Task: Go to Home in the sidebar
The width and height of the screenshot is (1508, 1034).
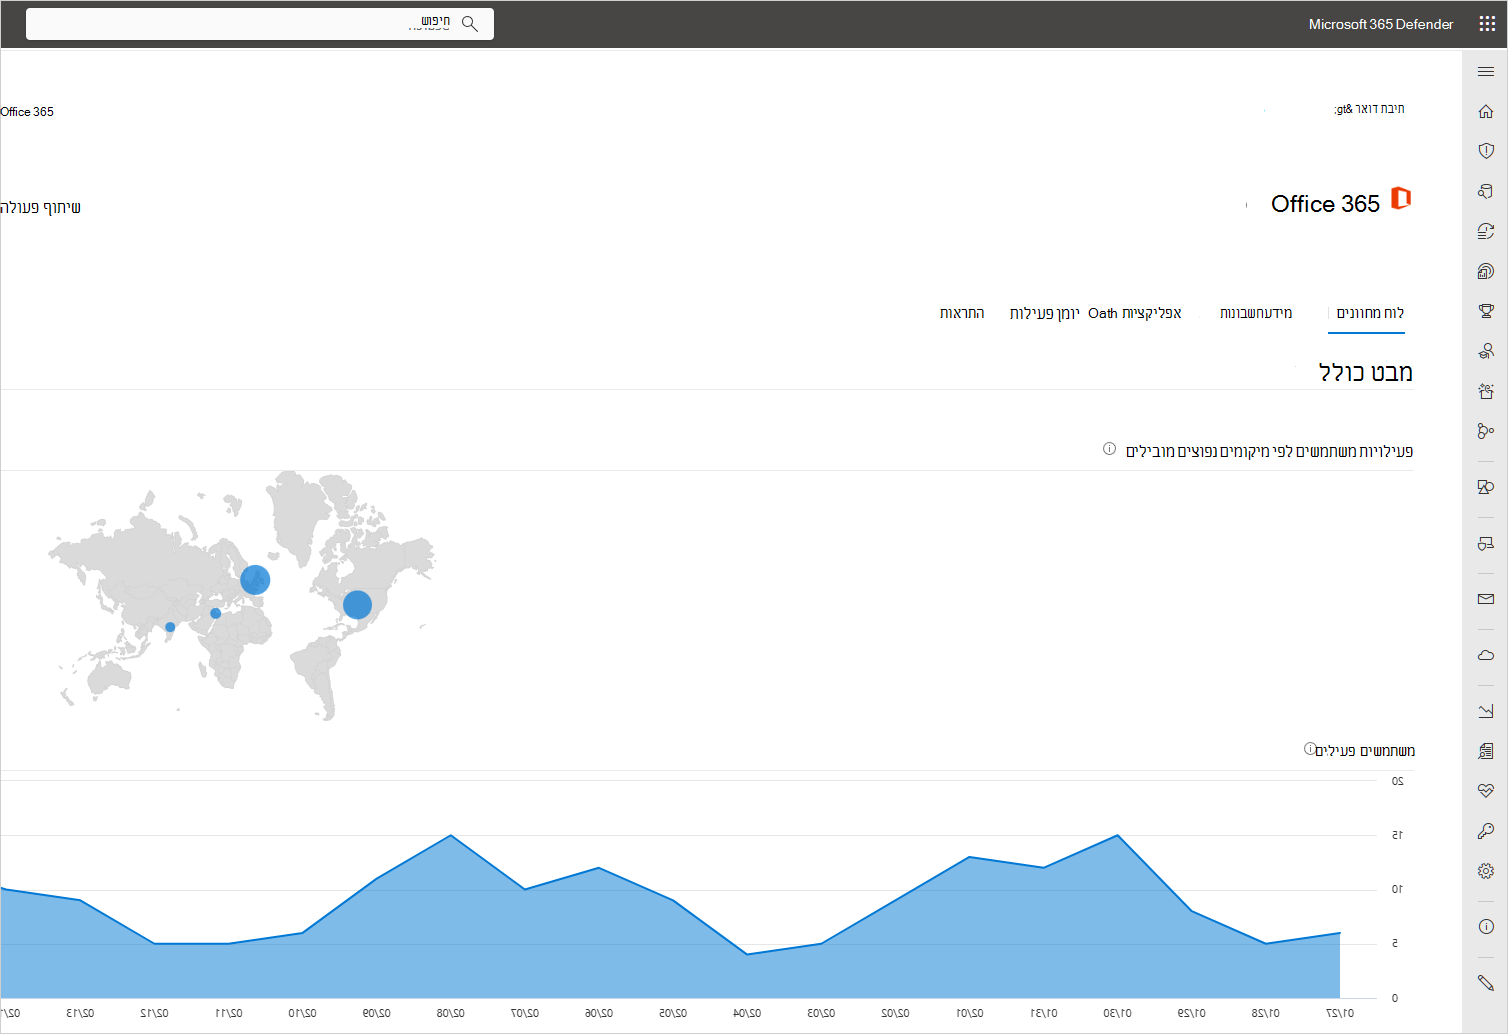Action: tap(1486, 111)
